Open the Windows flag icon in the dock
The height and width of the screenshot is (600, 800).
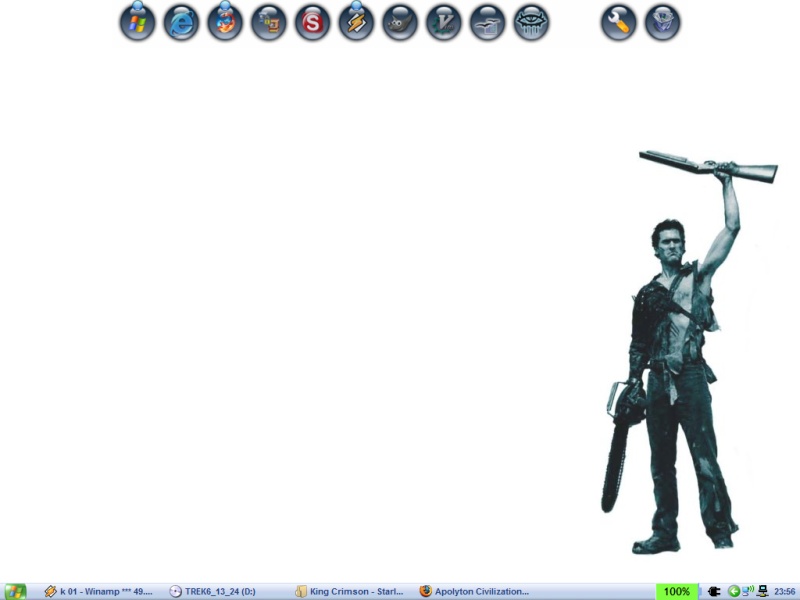(138, 23)
